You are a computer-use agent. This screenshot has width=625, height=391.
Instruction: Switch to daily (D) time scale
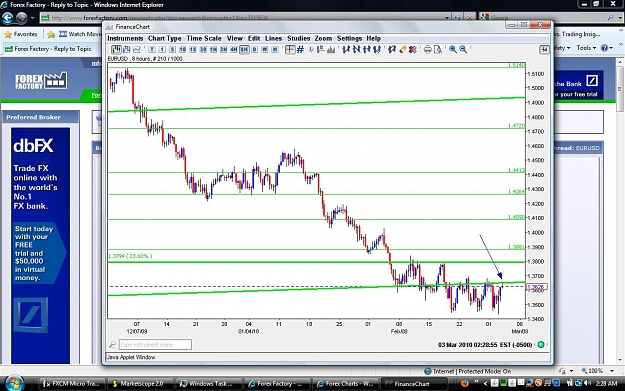[254, 49]
